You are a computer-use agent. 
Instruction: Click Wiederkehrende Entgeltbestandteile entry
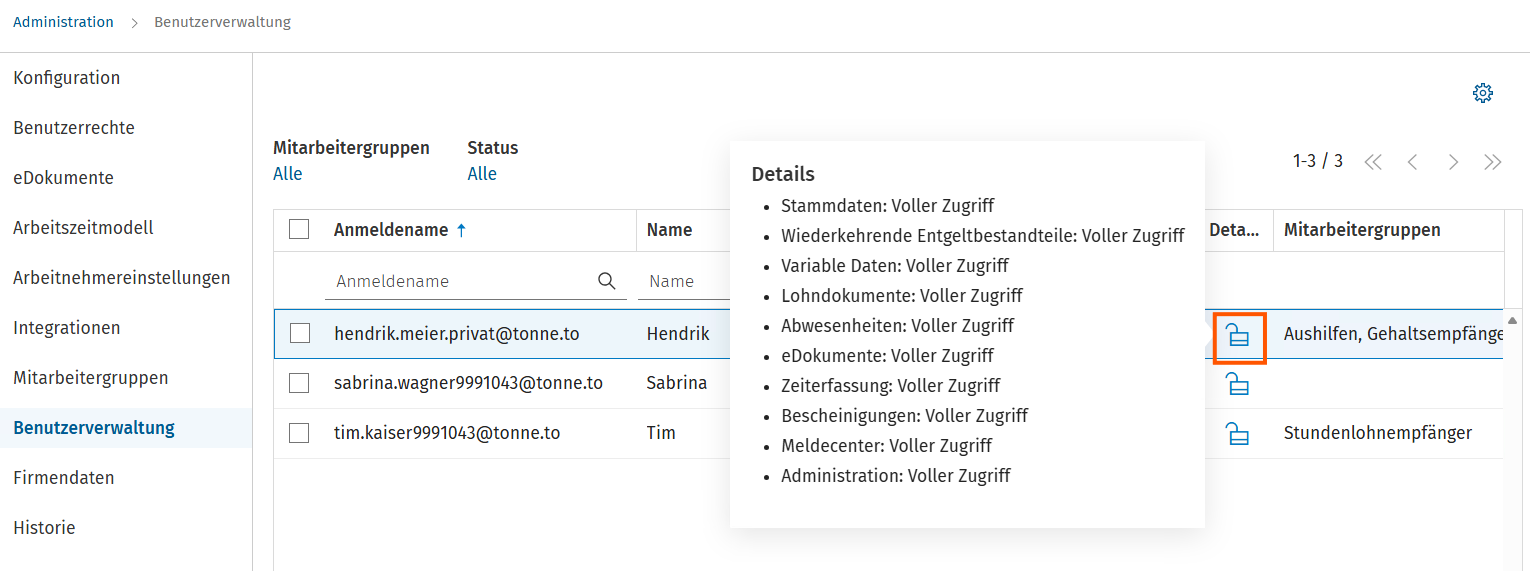(x=983, y=236)
